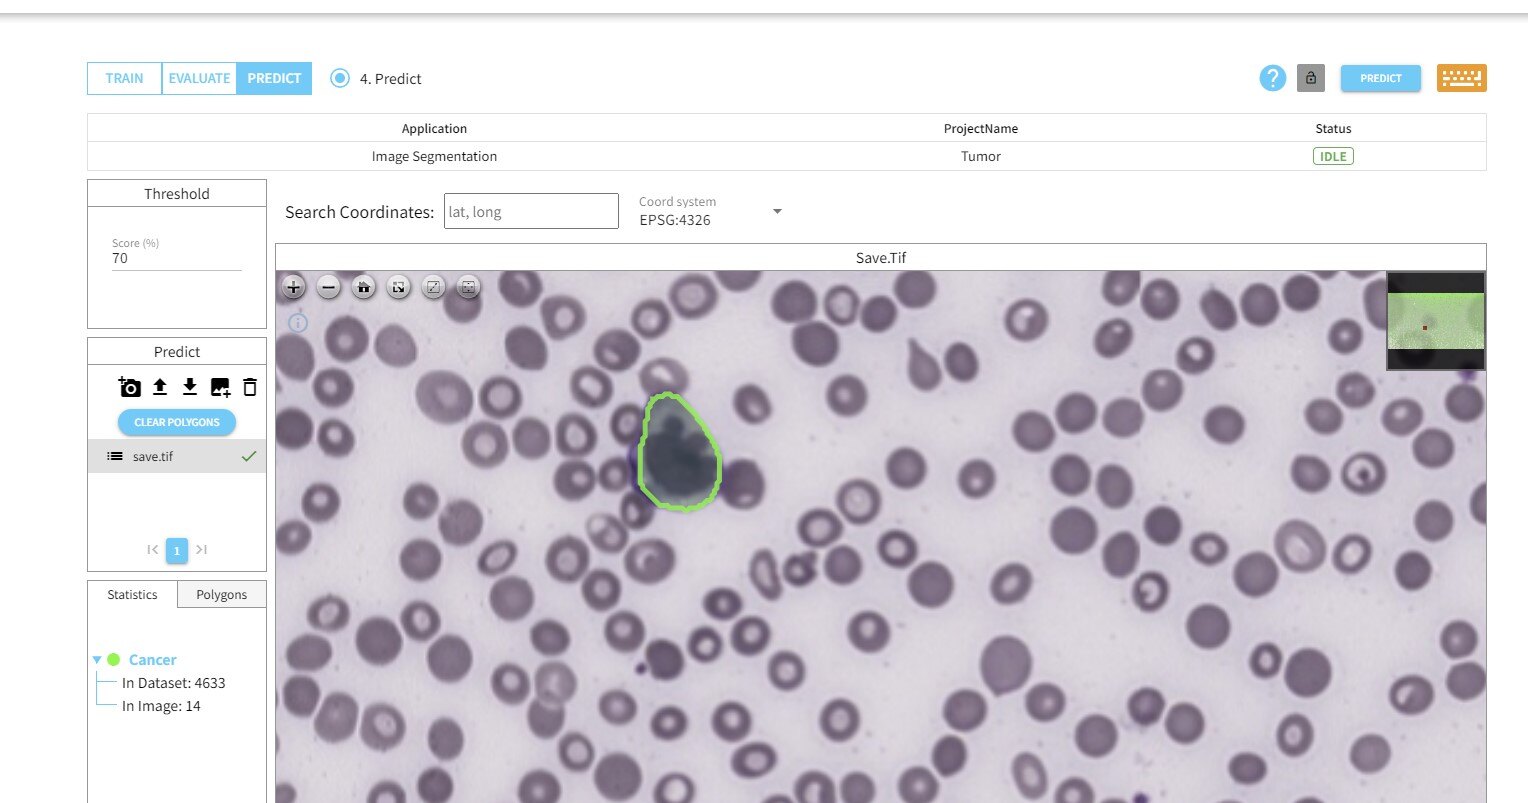This screenshot has height=803, width=1528.
Task: Click the Search Coordinates lat, long field
Action: coord(531,211)
